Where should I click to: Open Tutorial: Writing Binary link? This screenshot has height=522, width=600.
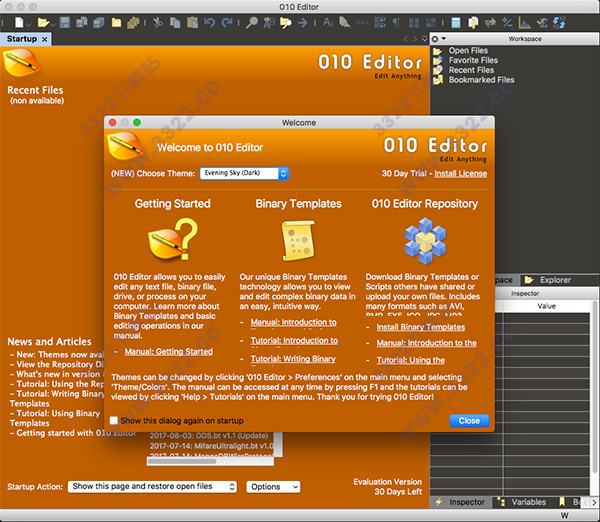(x=293, y=359)
